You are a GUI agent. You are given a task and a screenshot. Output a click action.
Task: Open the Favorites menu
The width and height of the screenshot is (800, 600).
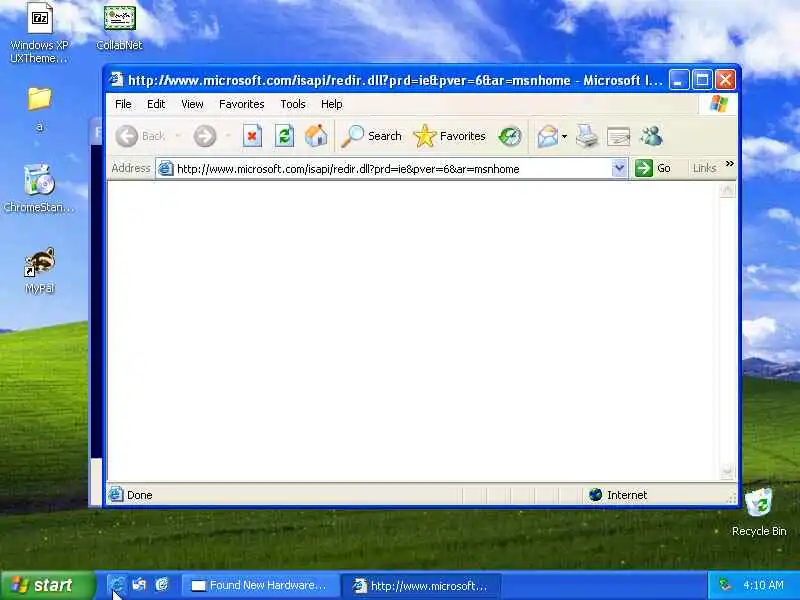[x=241, y=104]
